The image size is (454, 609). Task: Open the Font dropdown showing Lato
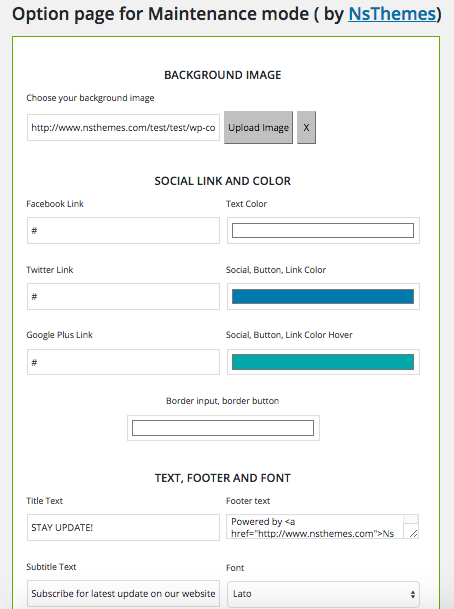click(x=323, y=594)
